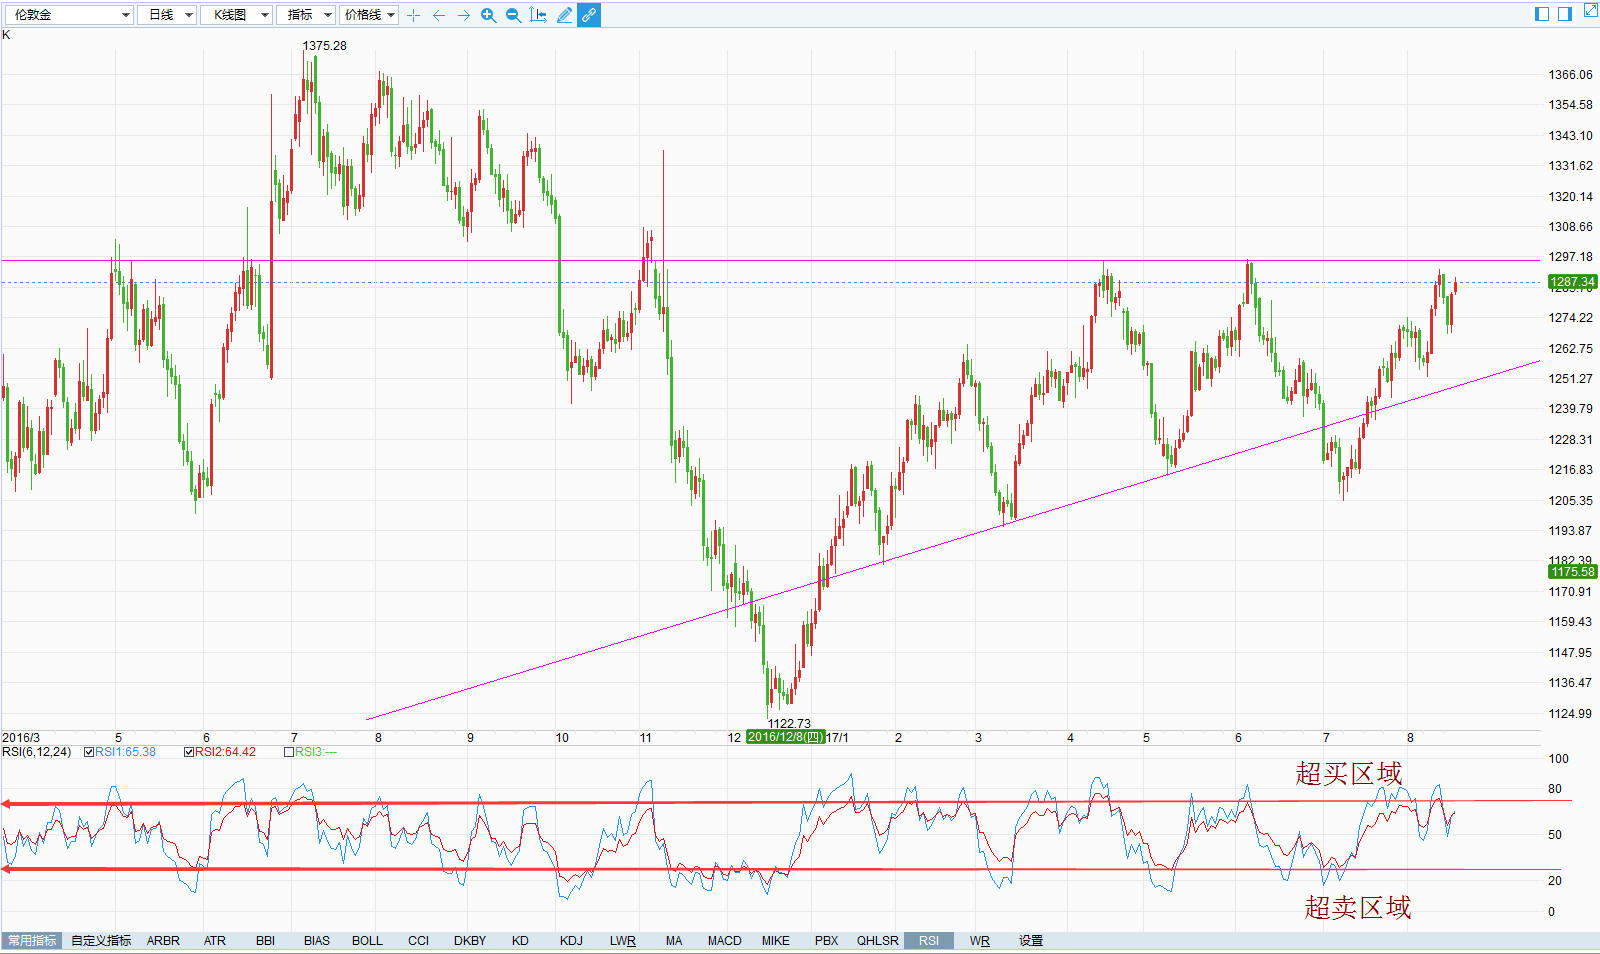Select the BIAS indicator
Viewport: 1600px width, 954px height.
pyautogui.click(x=317, y=940)
